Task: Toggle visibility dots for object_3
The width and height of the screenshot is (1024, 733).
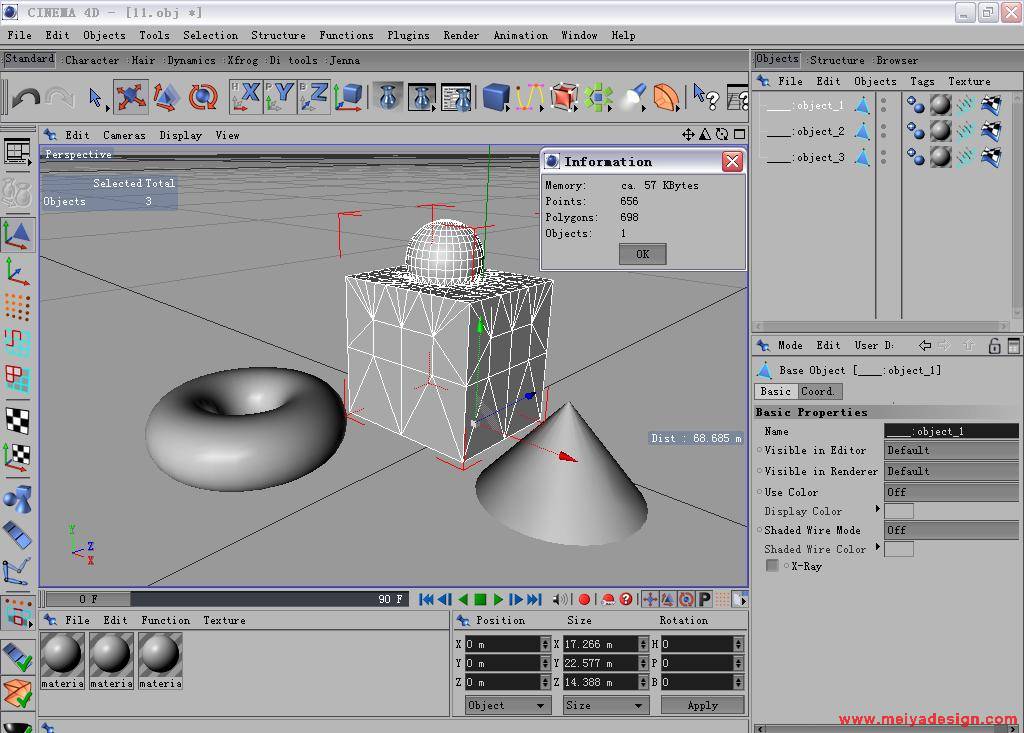Action: 884,157
